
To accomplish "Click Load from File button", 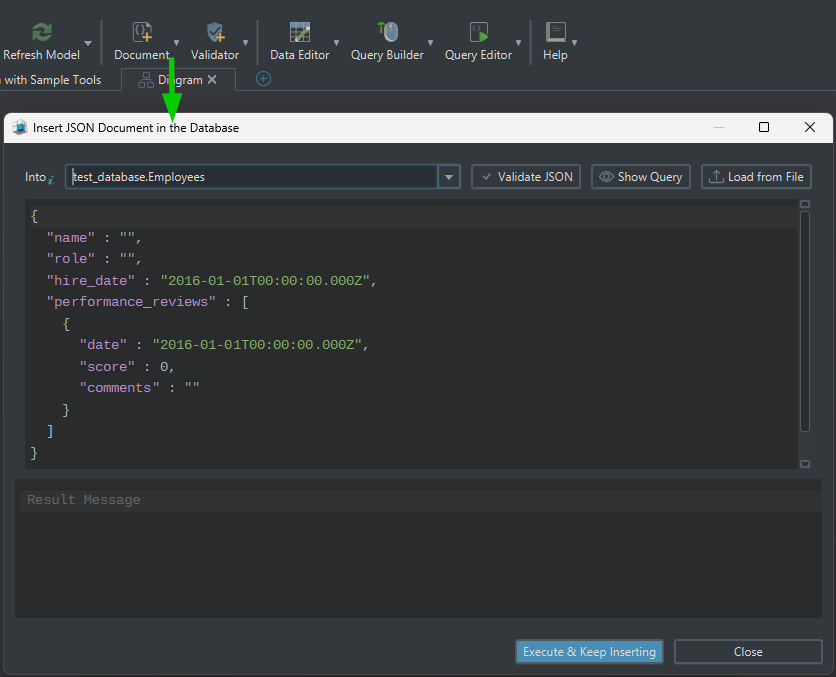I will pos(756,177).
